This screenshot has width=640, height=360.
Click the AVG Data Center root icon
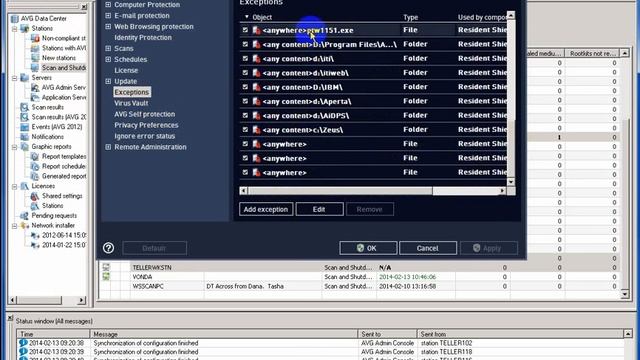15,19
